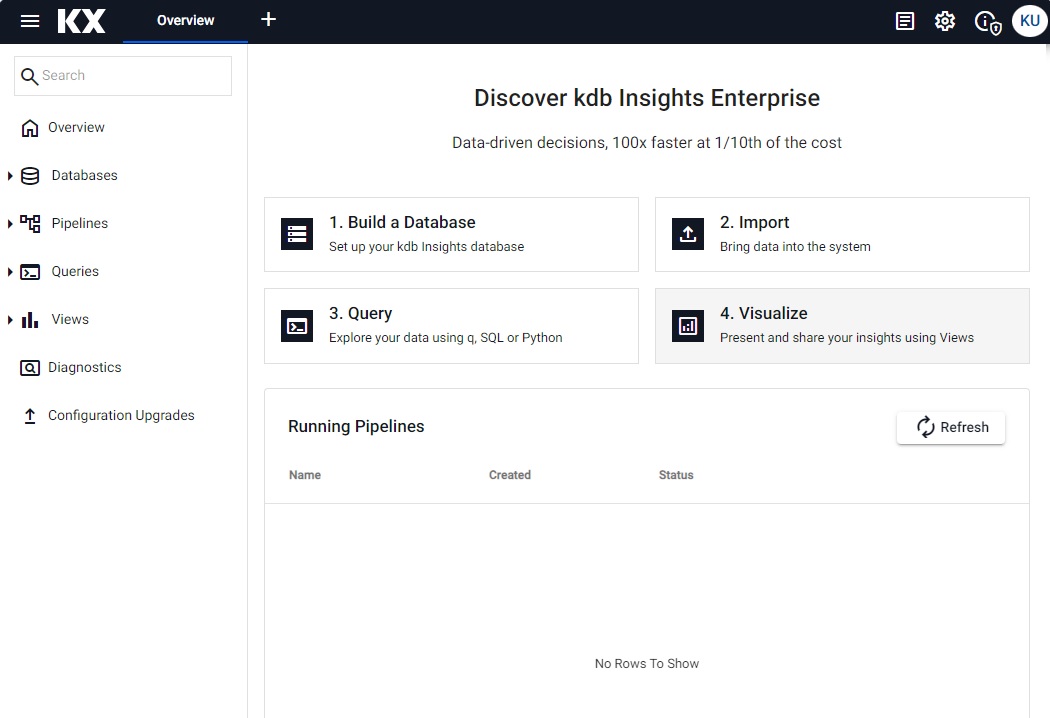Expand the Pipelines tree arrow
This screenshot has height=718, width=1050.
tap(10, 224)
